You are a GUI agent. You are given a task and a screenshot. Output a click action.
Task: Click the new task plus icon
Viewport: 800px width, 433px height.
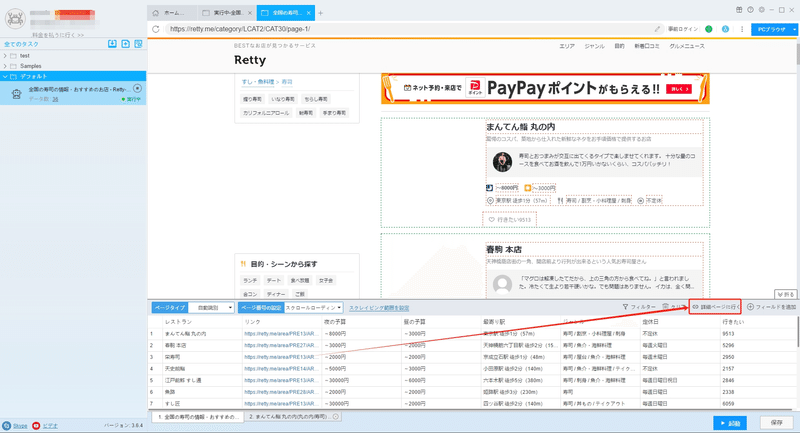(x=126, y=44)
